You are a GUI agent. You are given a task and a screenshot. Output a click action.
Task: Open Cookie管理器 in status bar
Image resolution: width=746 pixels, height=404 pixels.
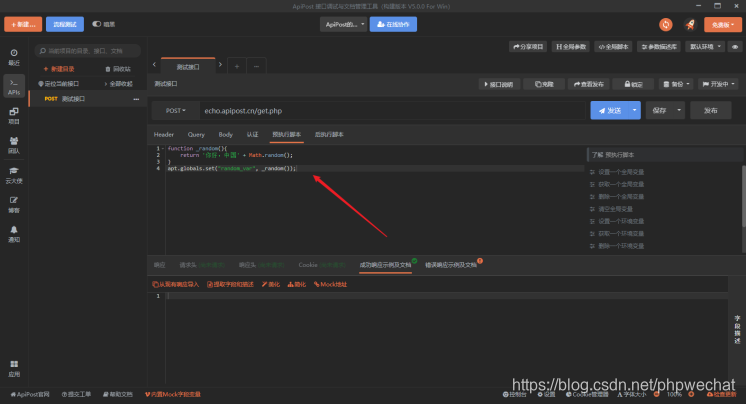tap(587, 394)
